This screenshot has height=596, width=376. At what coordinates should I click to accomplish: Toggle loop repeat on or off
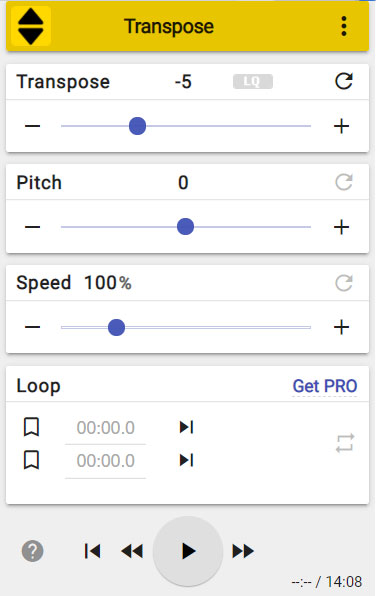[x=345, y=443]
